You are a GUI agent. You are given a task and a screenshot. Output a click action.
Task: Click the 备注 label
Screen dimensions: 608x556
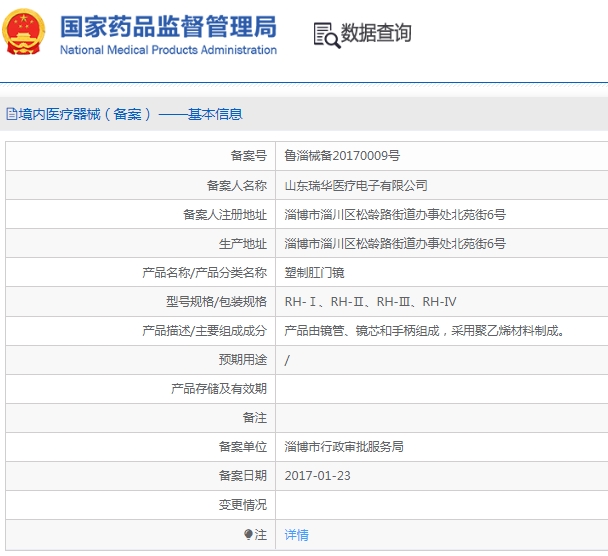255,418
